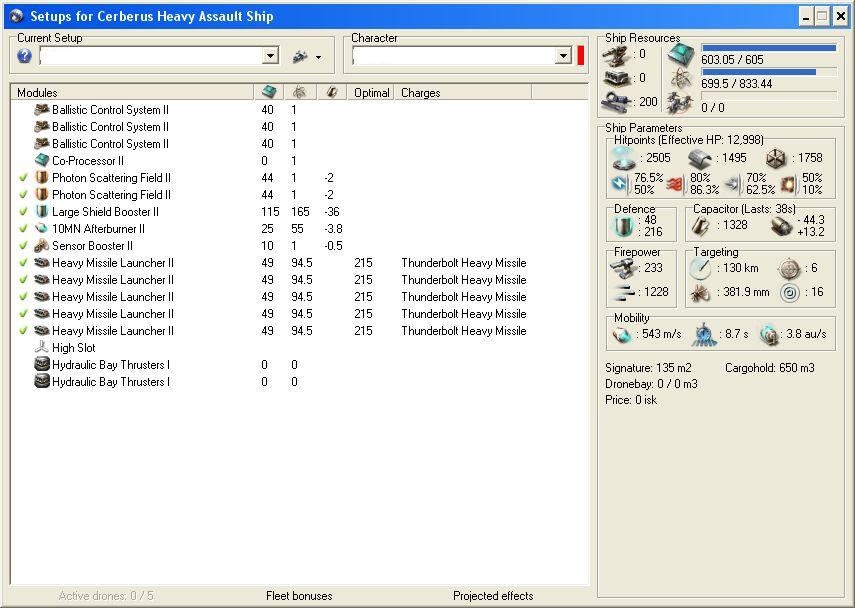Expand the arrow beside the ship icon

coord(318,57)
